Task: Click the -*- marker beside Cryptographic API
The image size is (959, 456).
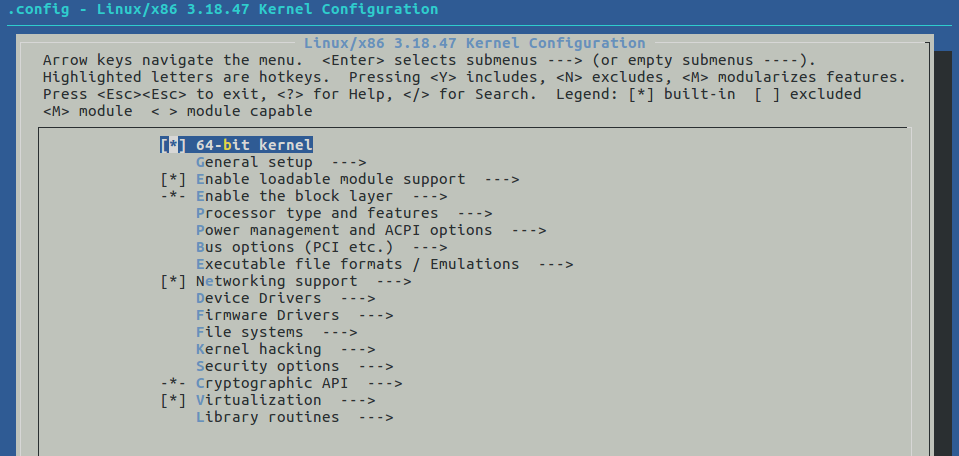Action: pos(173,384)
